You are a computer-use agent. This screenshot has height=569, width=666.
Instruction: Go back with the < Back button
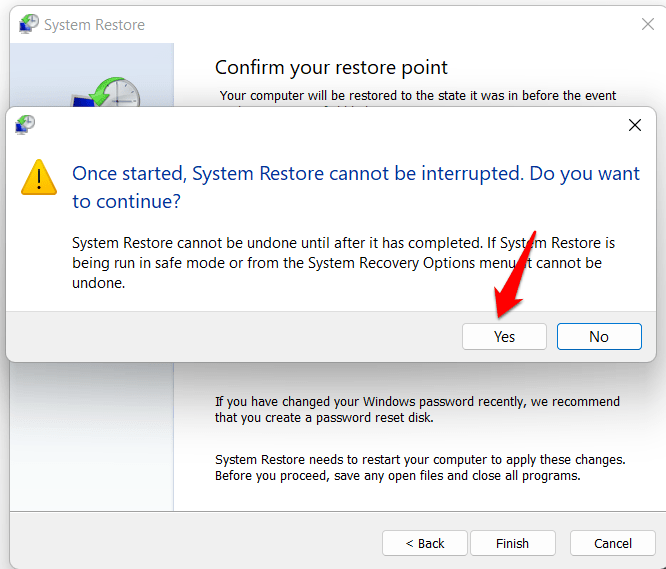pos(425,543)
